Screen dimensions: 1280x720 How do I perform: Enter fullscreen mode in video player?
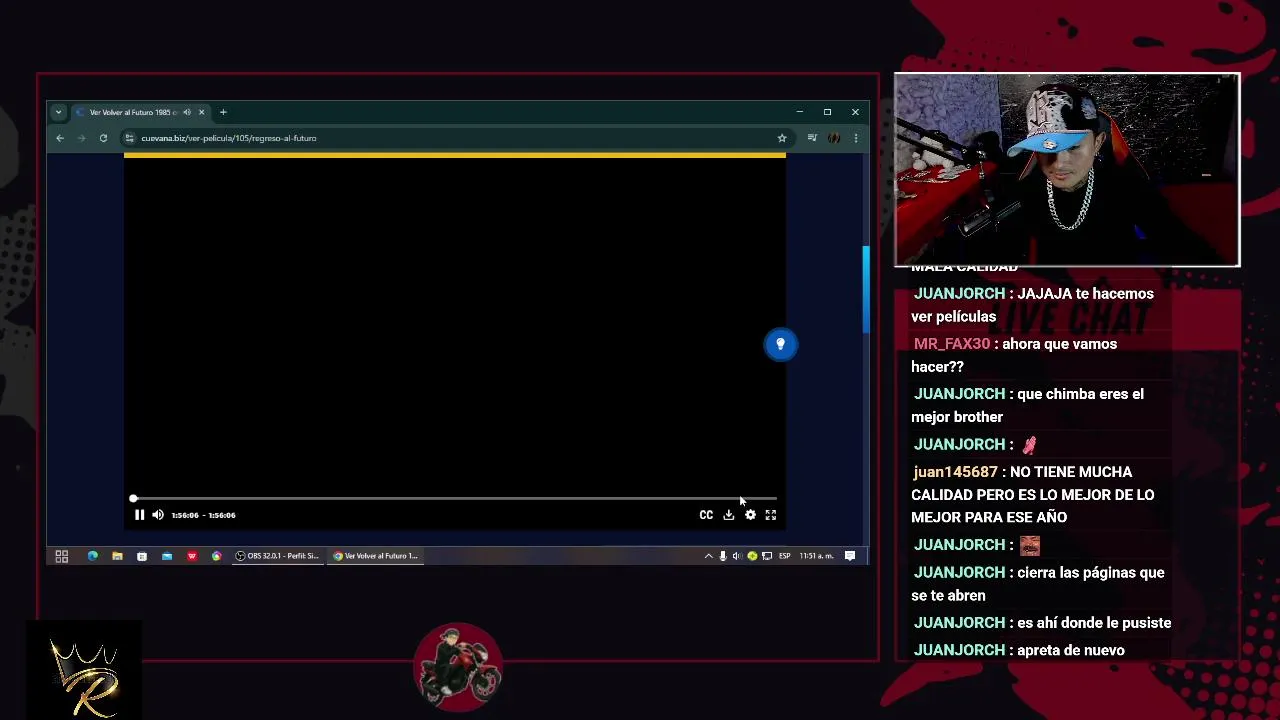(771, 515)
